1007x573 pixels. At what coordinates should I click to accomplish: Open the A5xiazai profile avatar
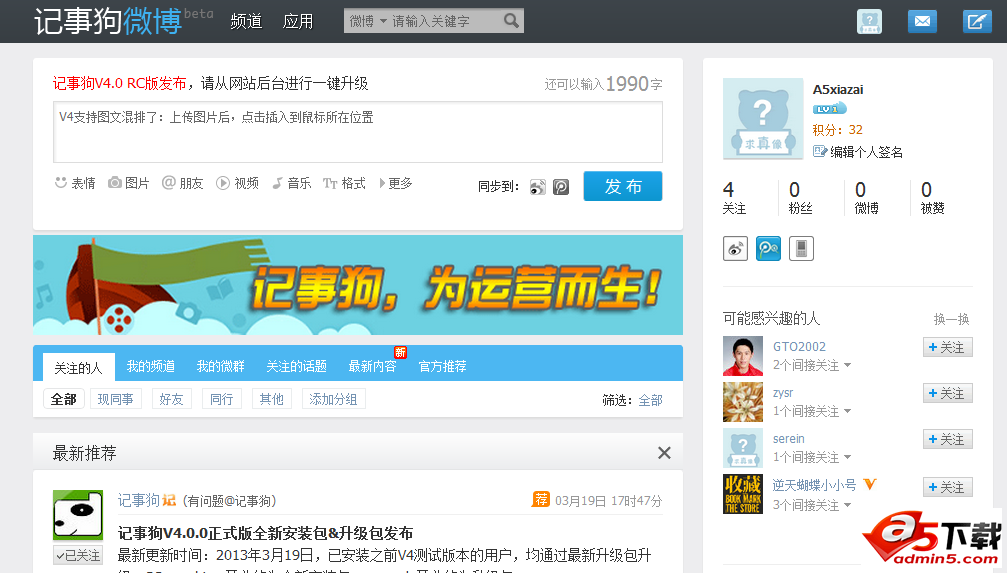coord(763,119)
